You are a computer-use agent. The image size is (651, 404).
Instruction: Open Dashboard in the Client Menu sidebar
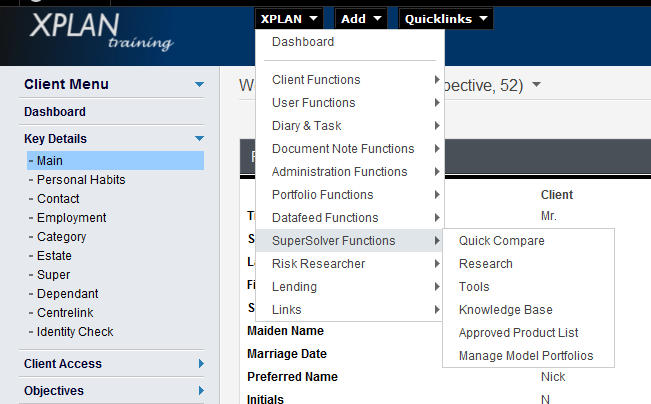[55, 112]
